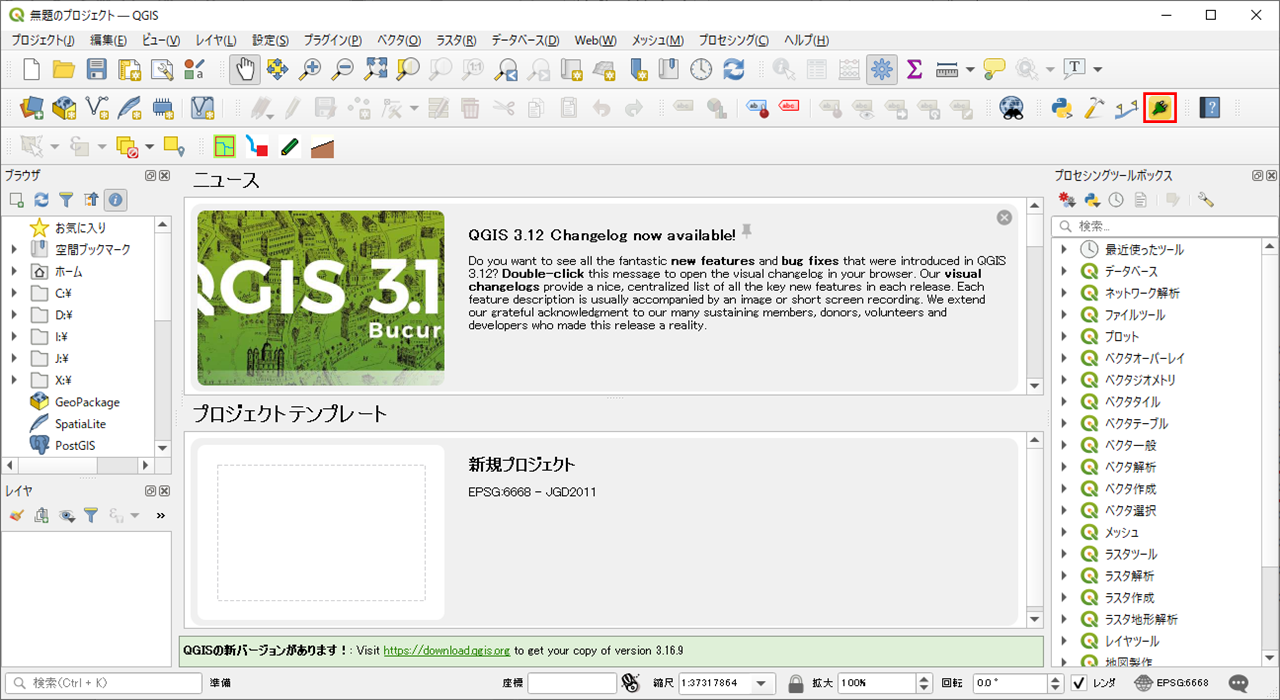
Task: Create a new blank project
Action: (x=31, y=69)
